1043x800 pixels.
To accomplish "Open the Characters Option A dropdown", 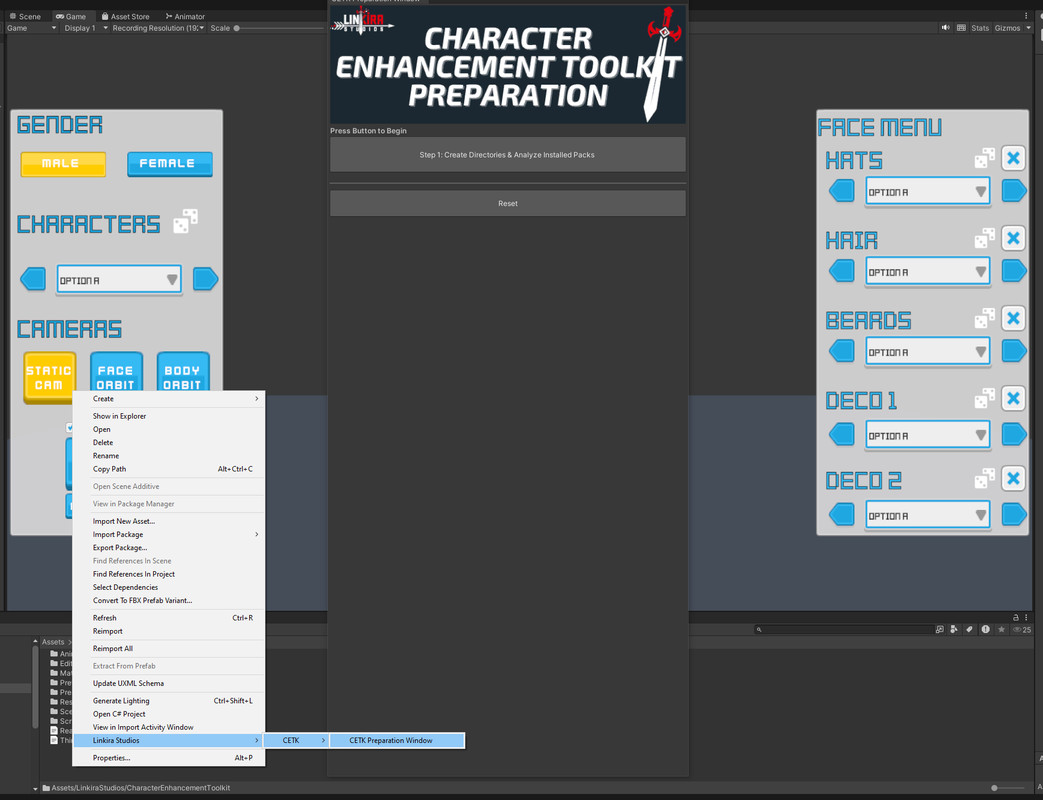I will (118, 279).
